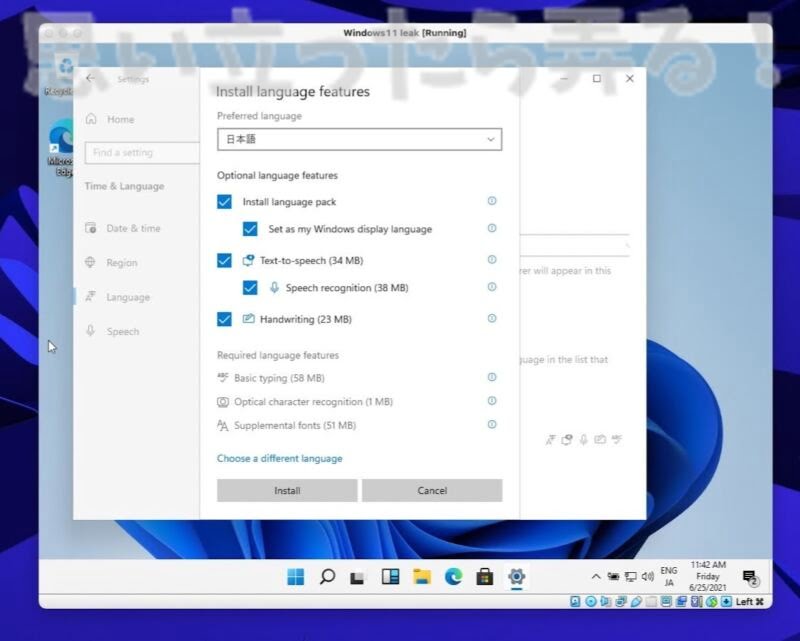800x641 pixels.
Task: Click Handwriting pen icon
Action: click(248, 318)
